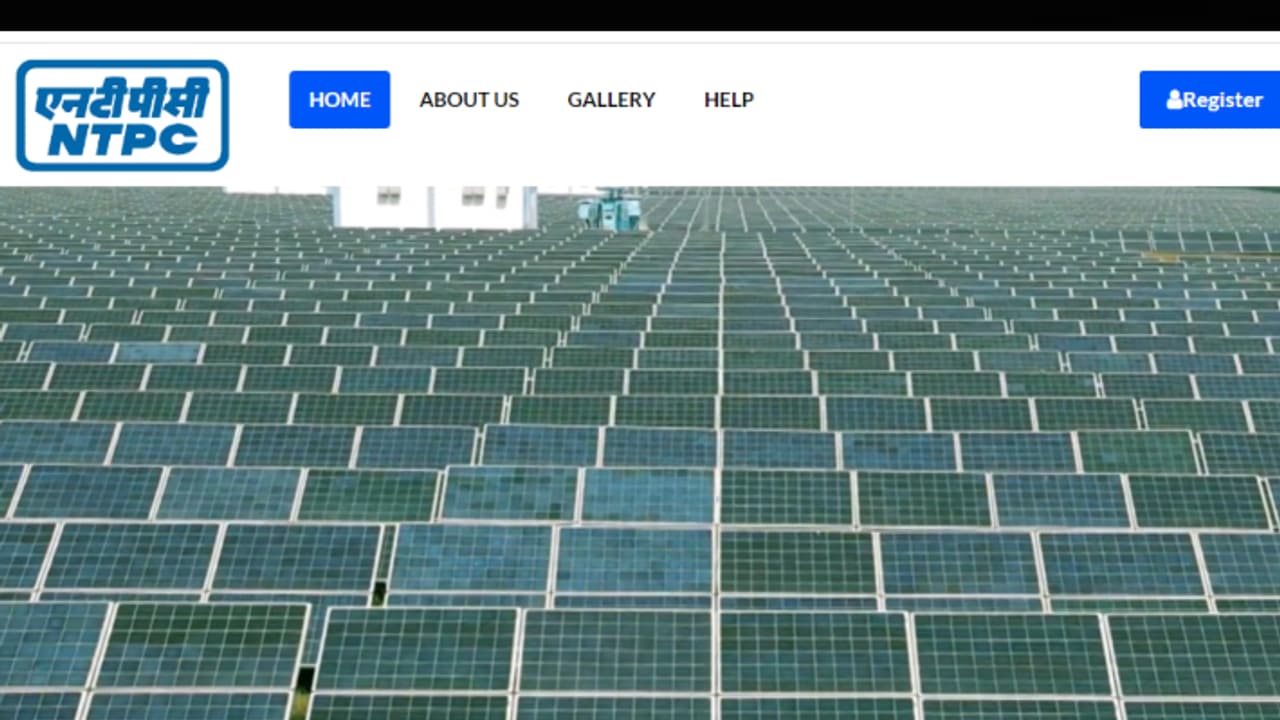
Task: Navigate to the GALLERY section
Action: [611, 100]
